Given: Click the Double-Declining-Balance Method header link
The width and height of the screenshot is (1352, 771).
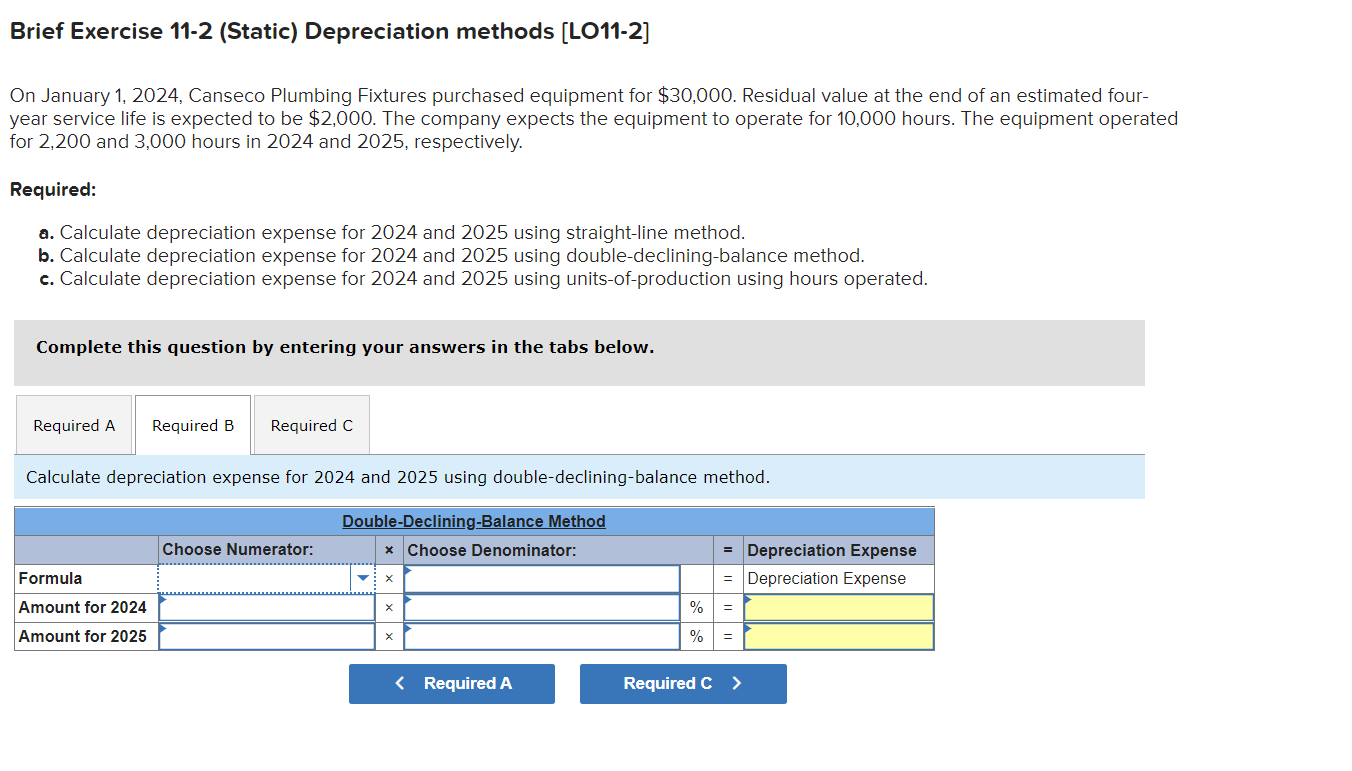Looking at the screenshot, I should pyautogui.click(x=473, y=521).
